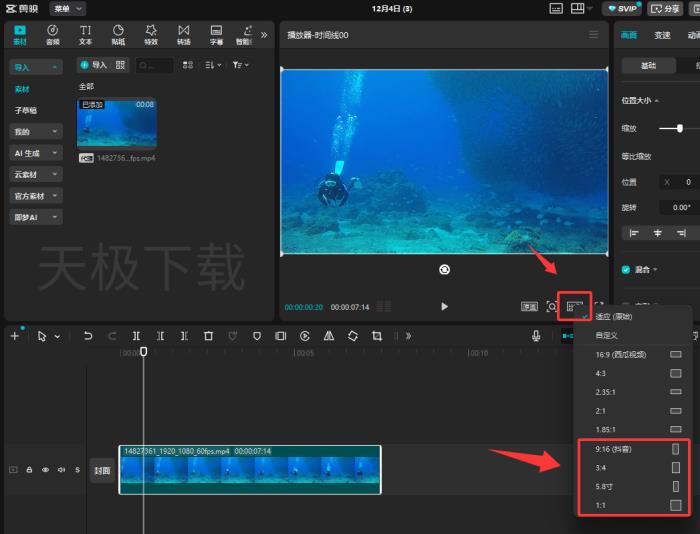The height and width of the screenshot is (534, 700).
Task: Open the 特效 (Effects) panel icon
Action: (x=151, y=34)
